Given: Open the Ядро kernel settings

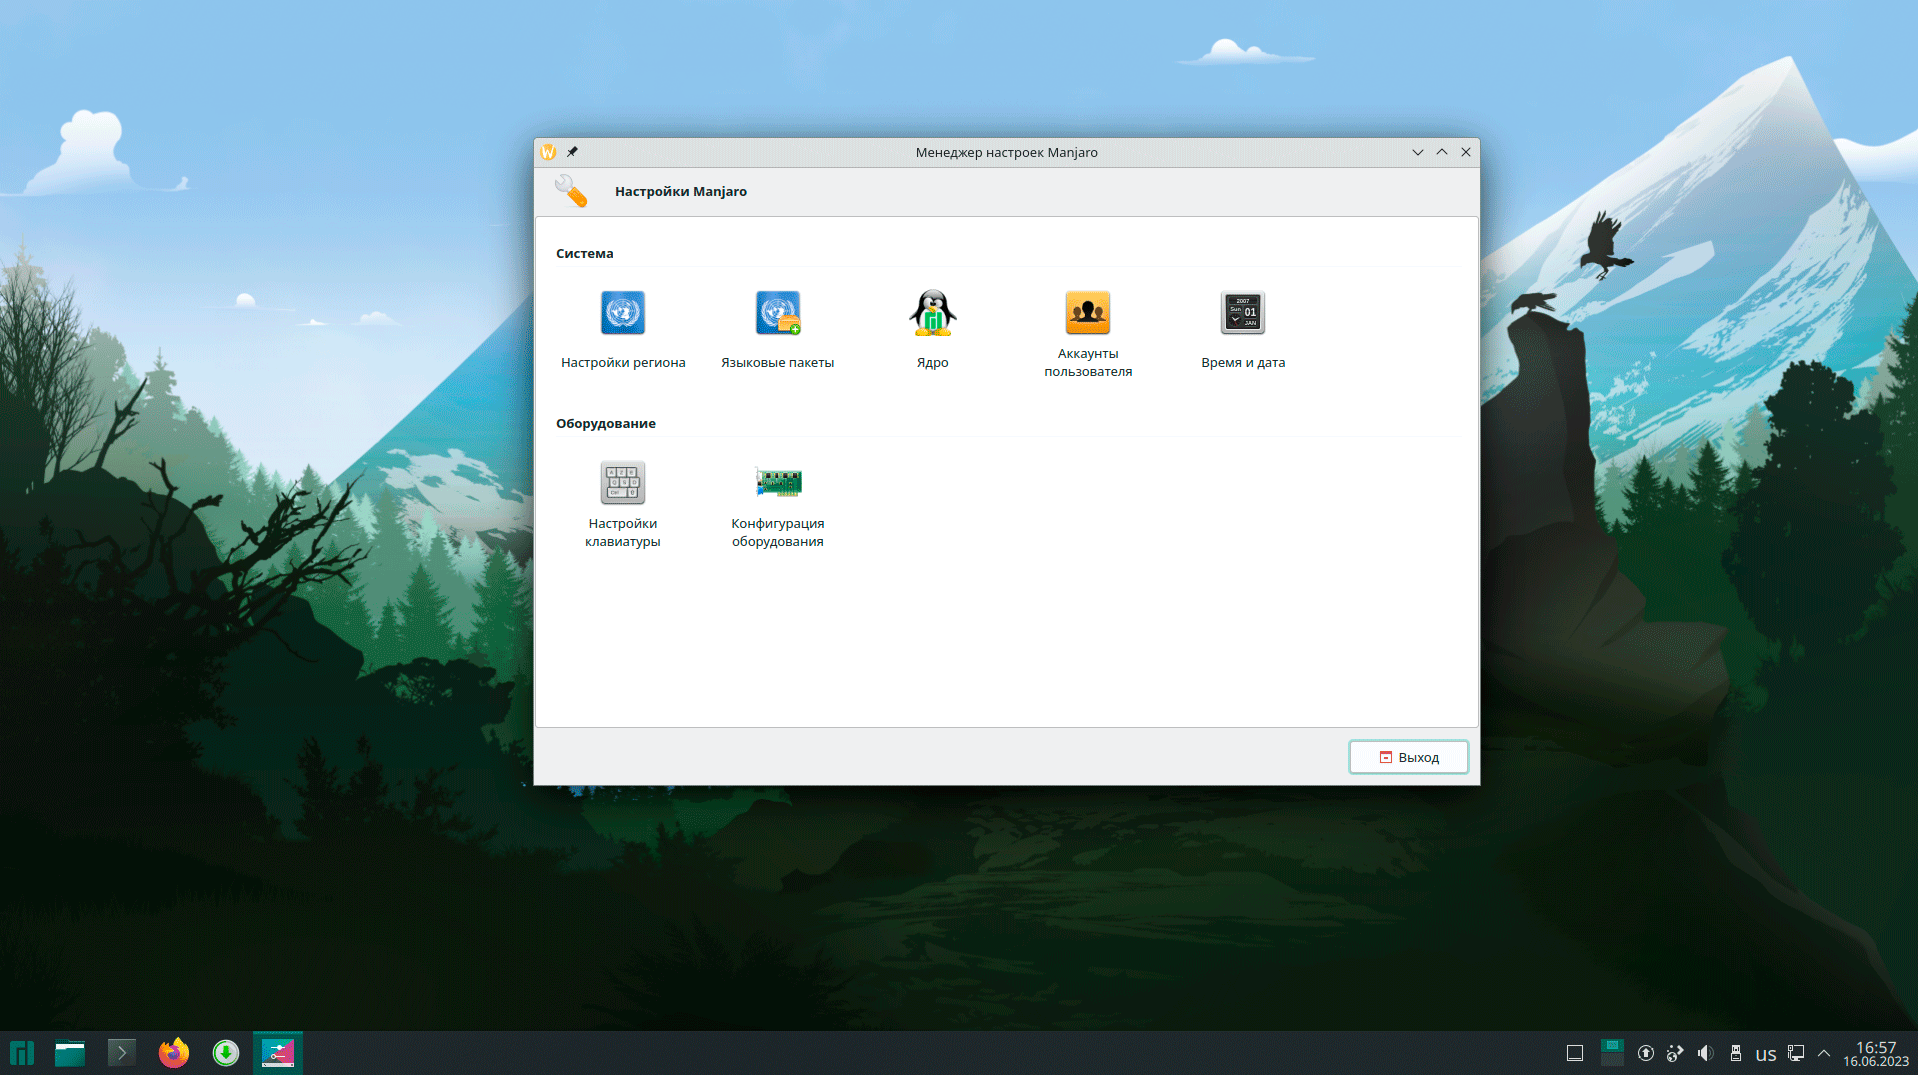Looking at the screenshot, I should tap(932, 329).
